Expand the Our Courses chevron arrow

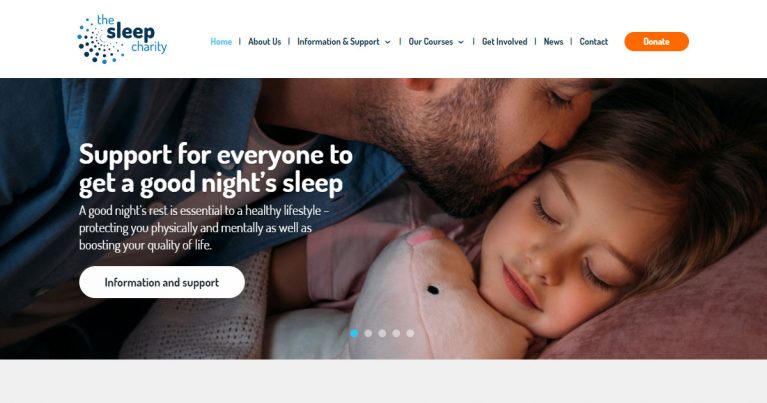coord(461,42)
